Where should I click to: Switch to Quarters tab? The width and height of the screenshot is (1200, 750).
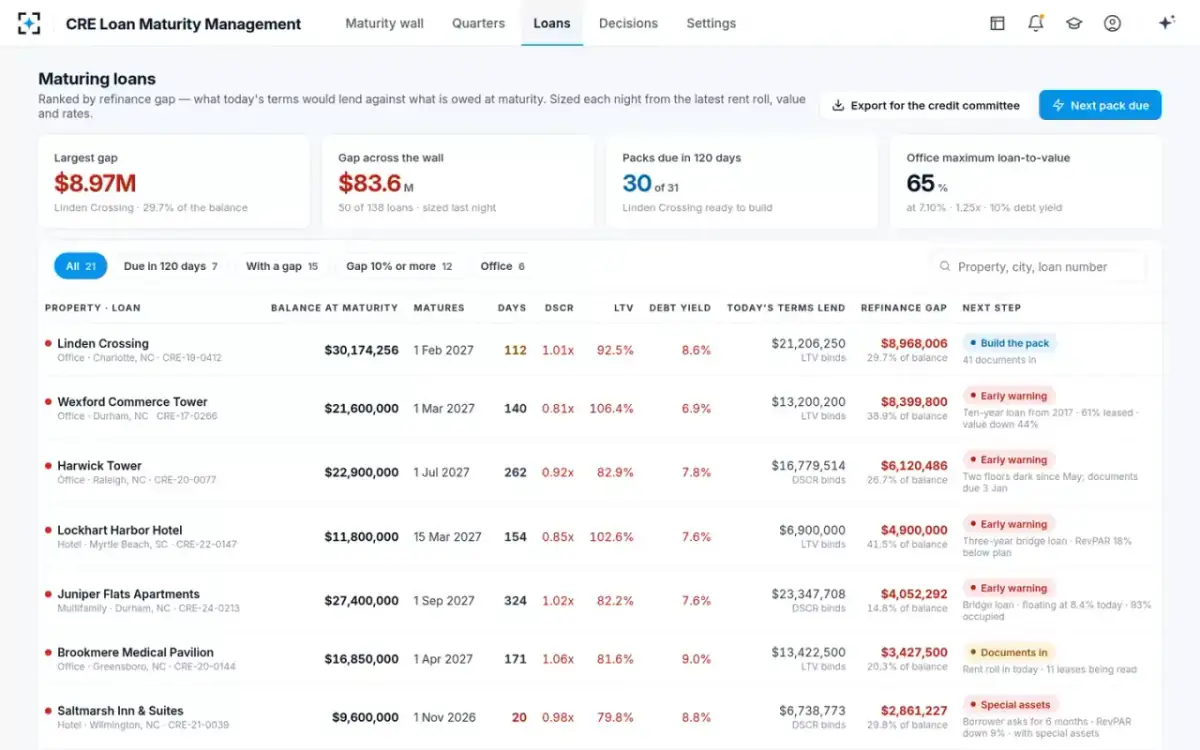coord(478,23)
